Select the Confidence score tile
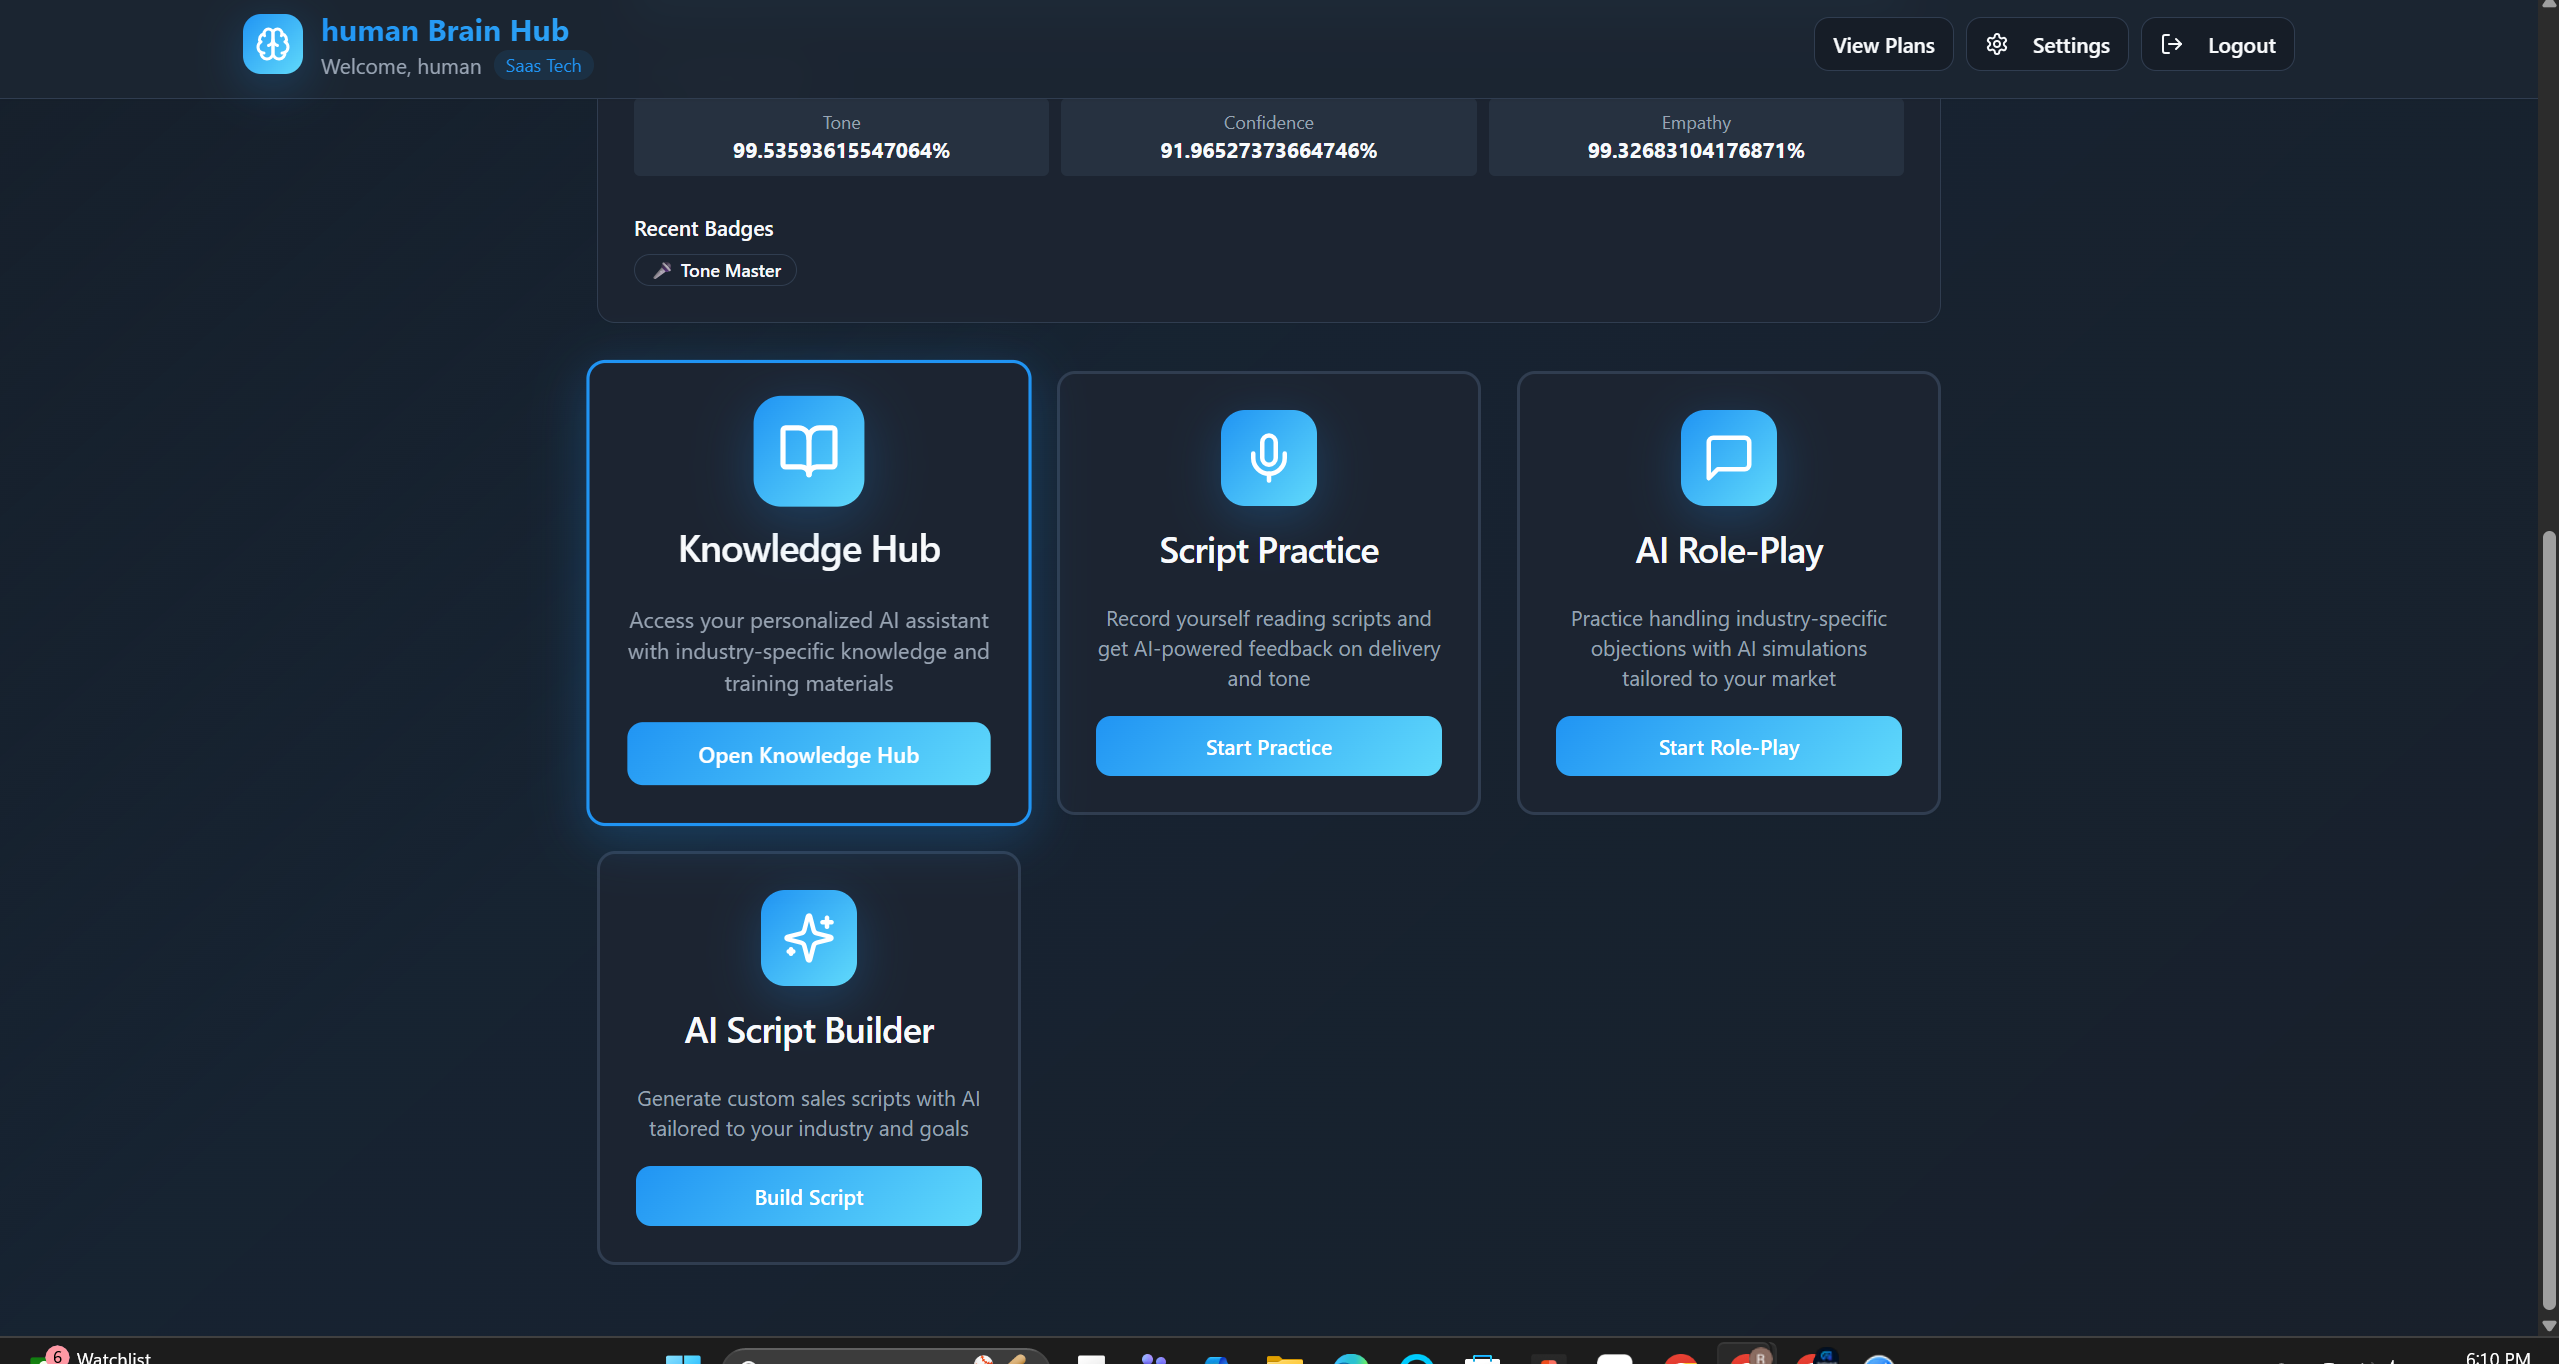 [1267, 137]
